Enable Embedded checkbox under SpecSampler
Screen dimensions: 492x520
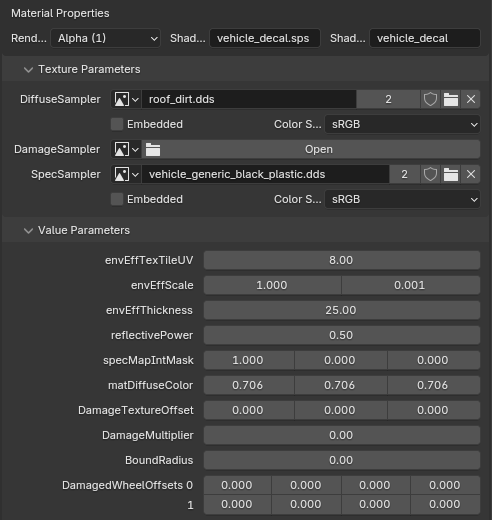point(117,199)
